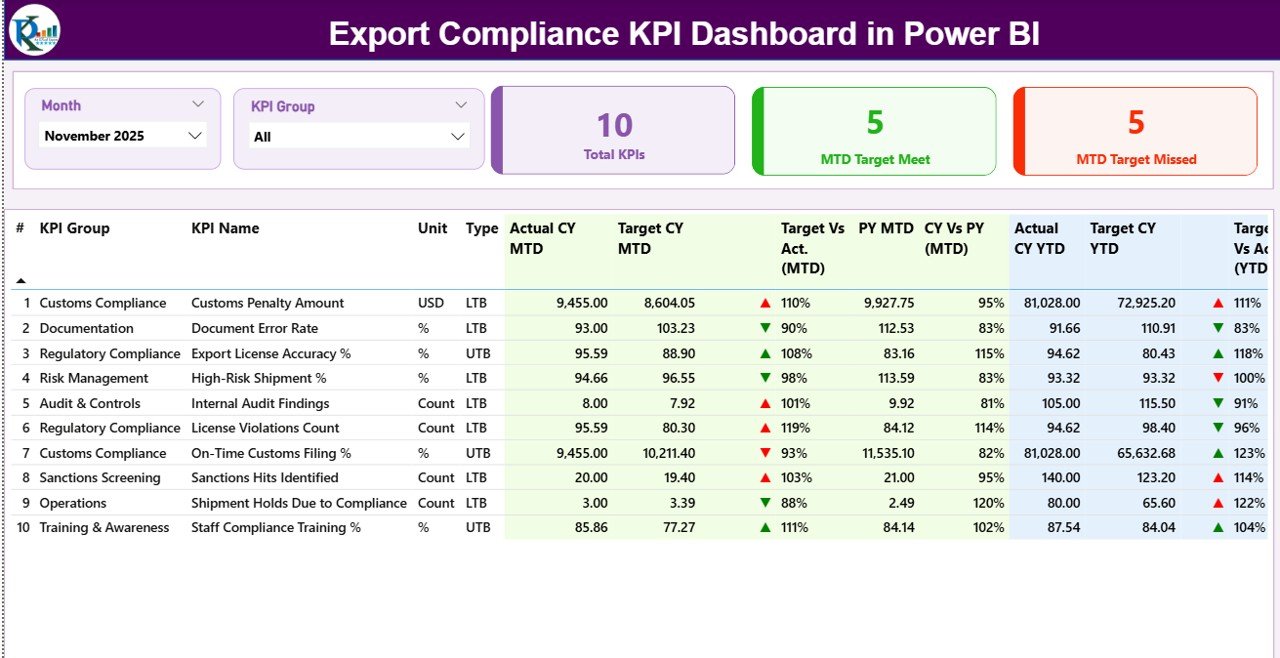Viewport: 1280px width, 658px height.
Task: Click the red up triangle beside License Violations Count
Action: [x=765, y=427]
